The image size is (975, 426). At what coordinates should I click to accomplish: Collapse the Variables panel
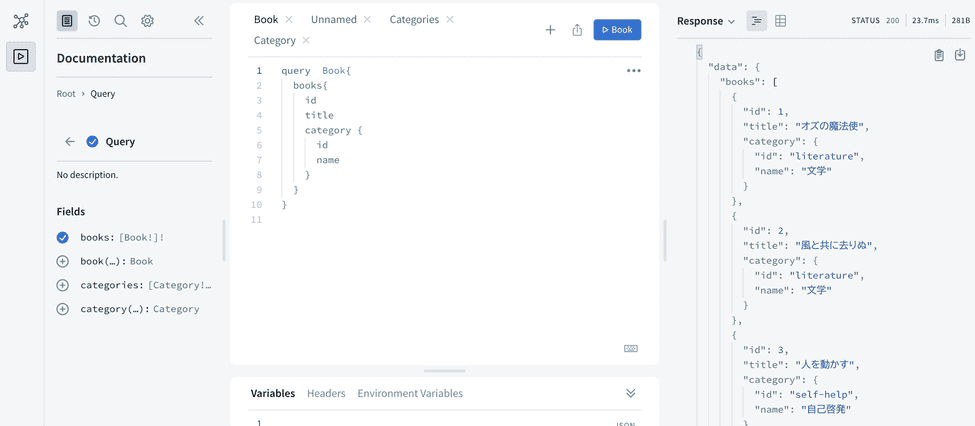point(630,393)
